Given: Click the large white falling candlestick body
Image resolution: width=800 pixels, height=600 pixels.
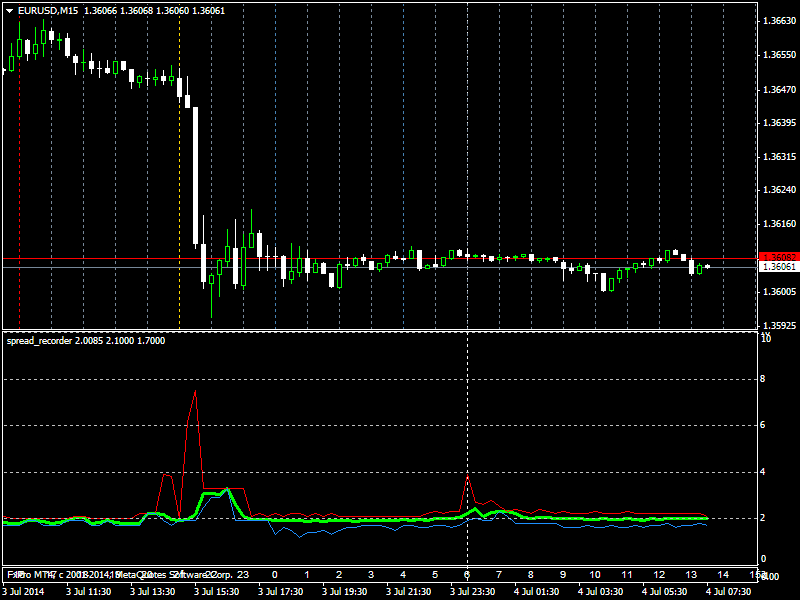Looking at the screenshot, I should click(196, 175).
